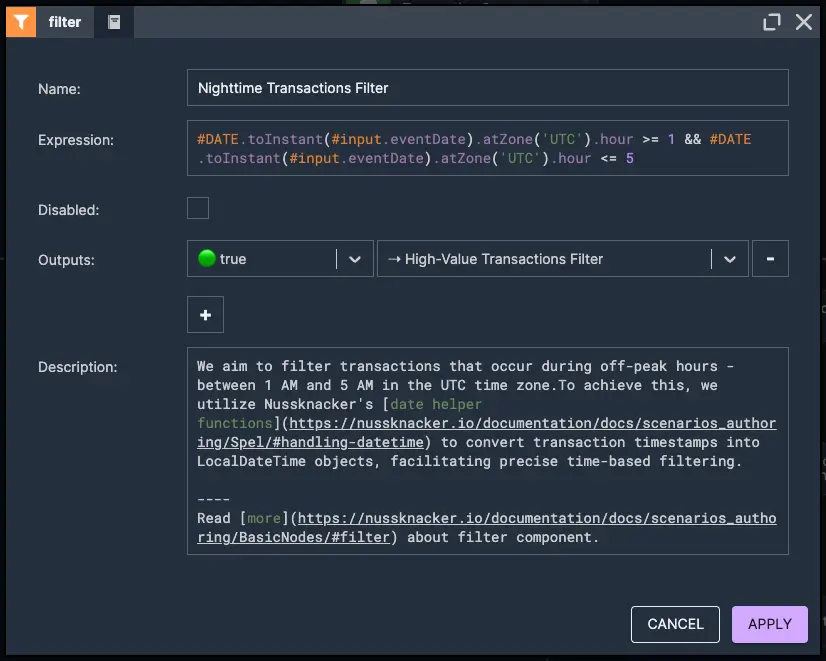Click the APPLY button
This screenshot has height=661, width=826.
pos(770,624)
